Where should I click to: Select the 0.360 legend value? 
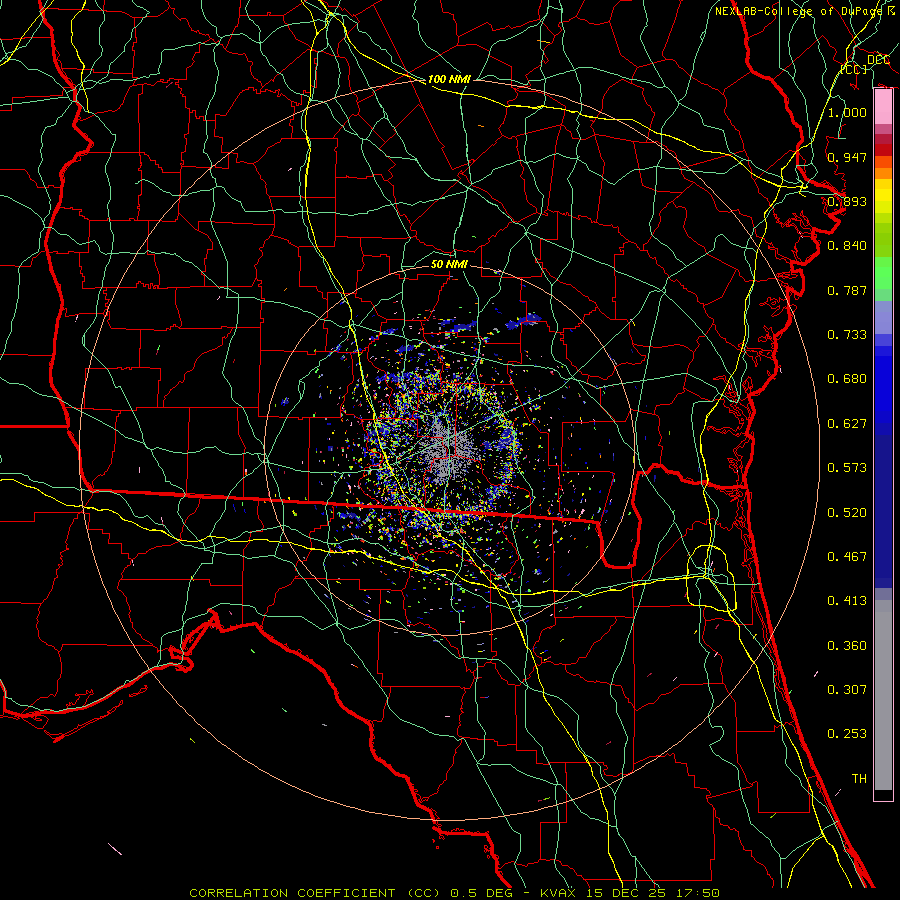coord(847,646)
